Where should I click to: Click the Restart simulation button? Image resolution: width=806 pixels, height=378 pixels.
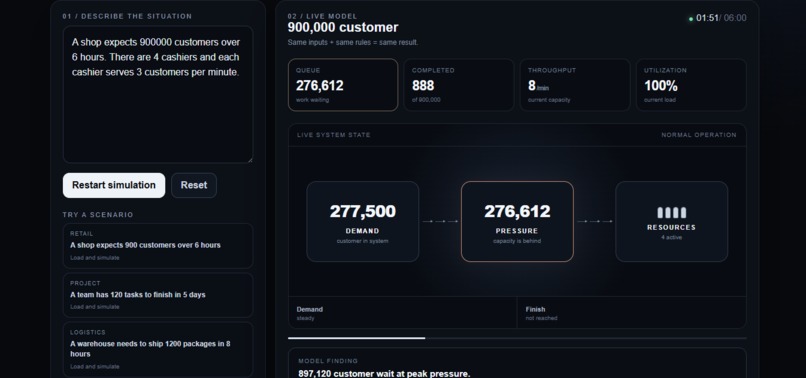114,185
